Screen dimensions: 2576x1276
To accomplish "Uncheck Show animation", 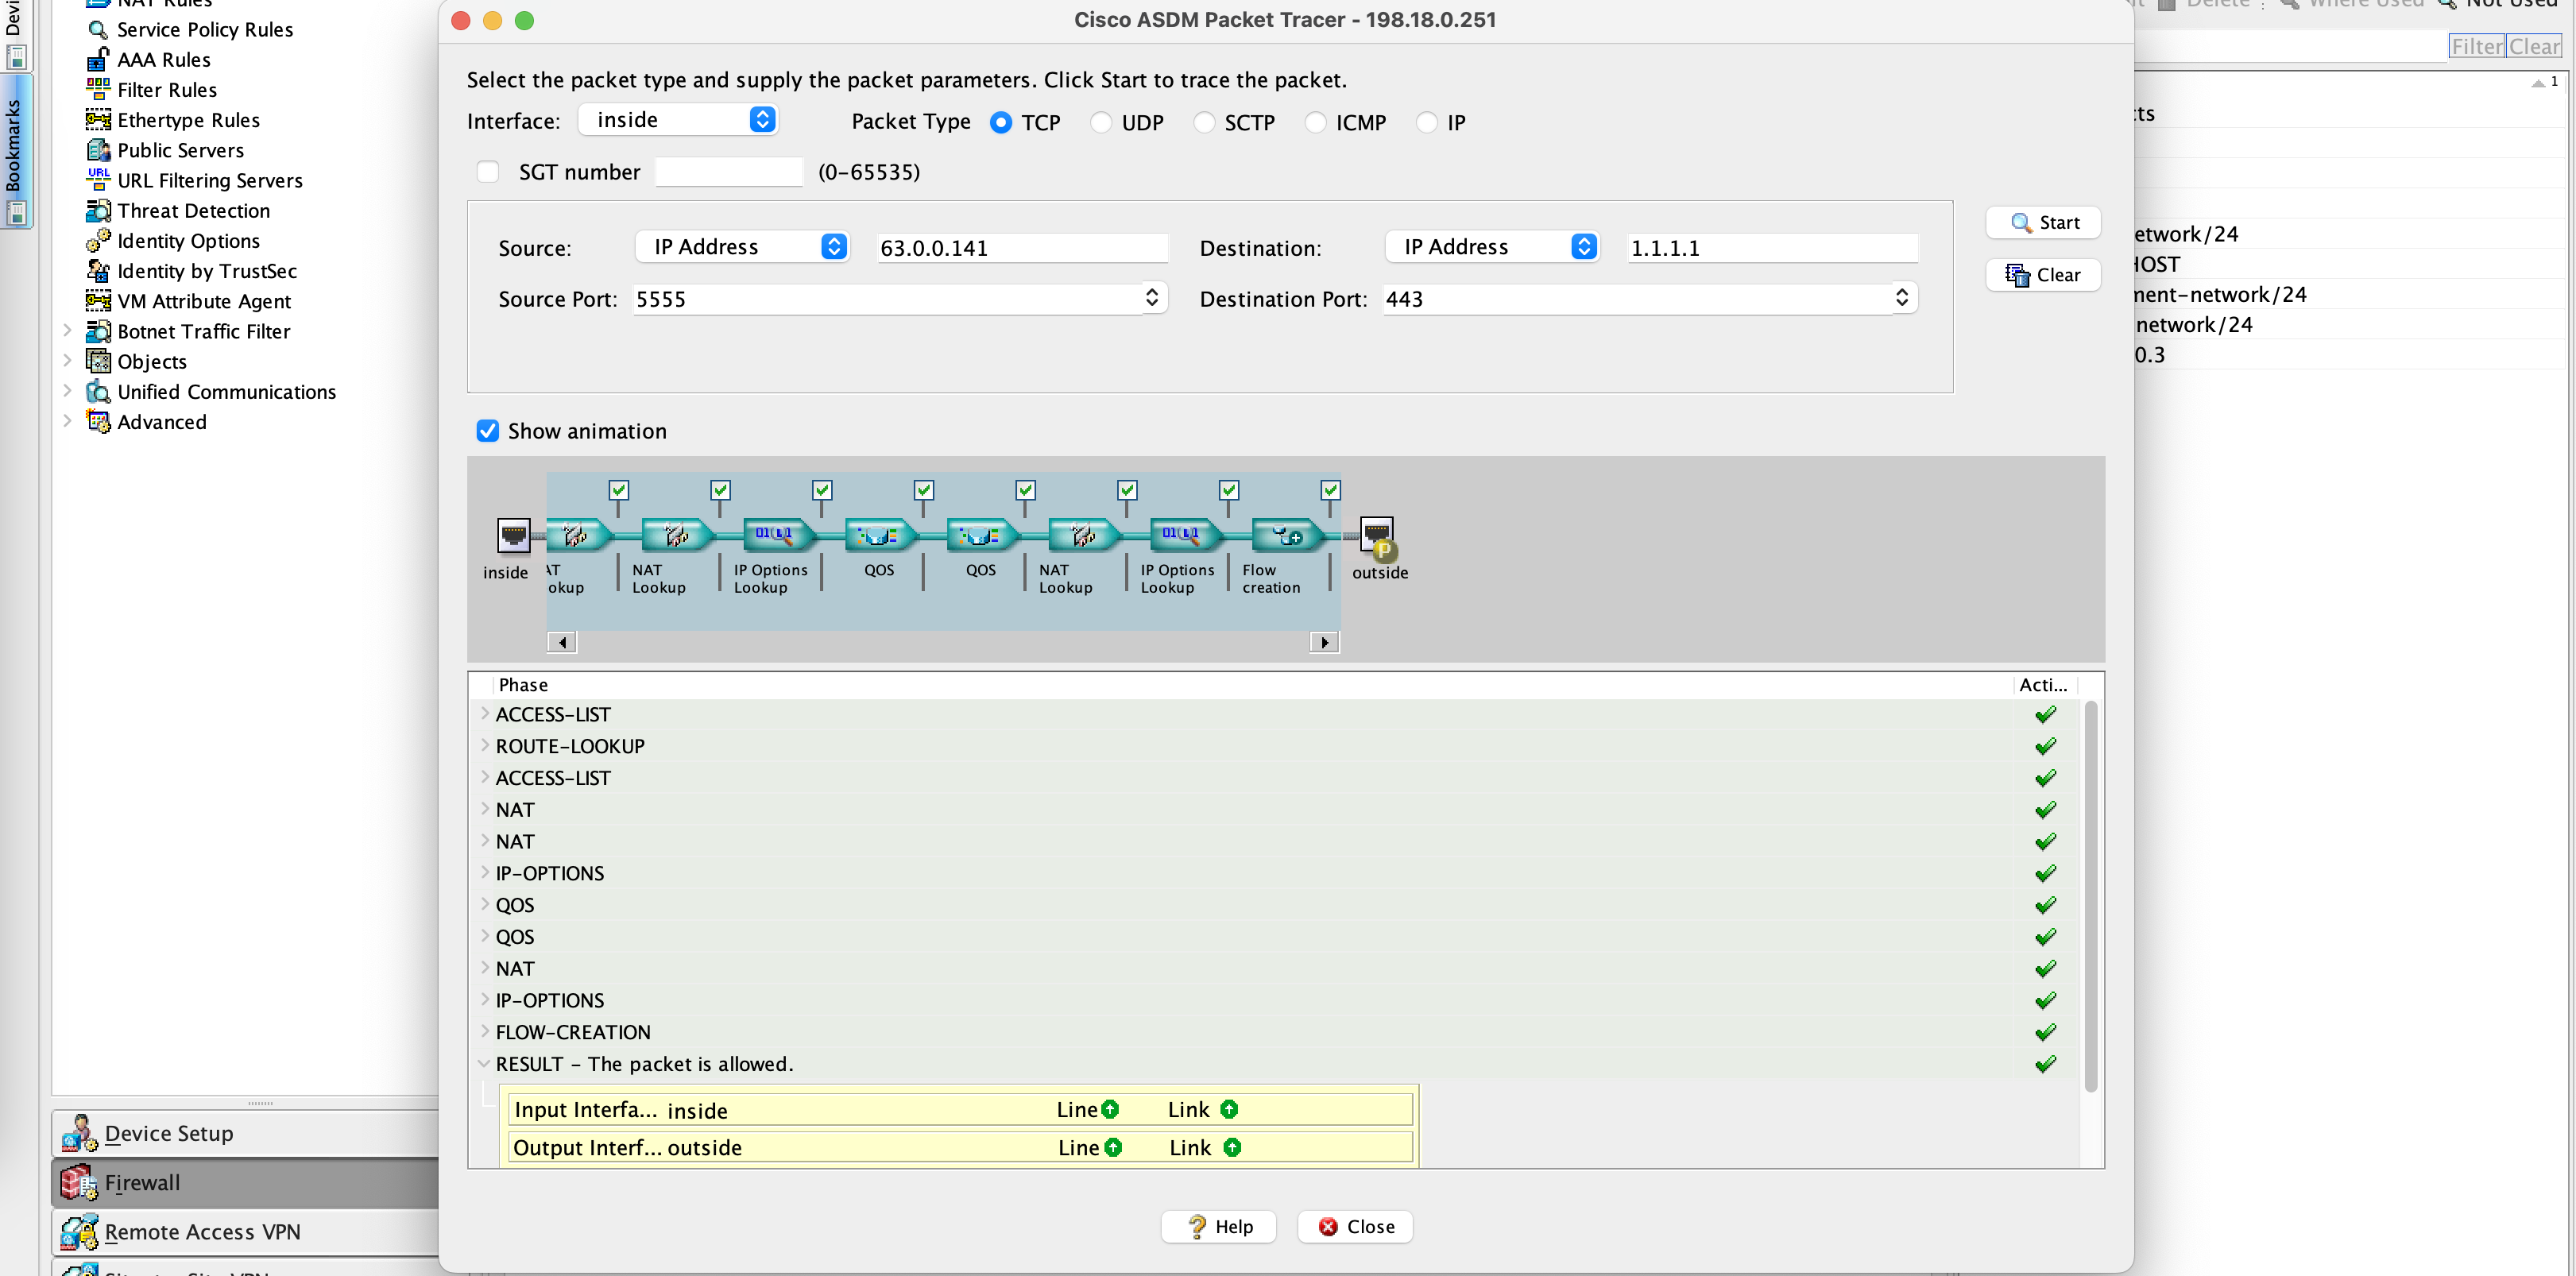I will pyautogui.click(x=488, y=431).
